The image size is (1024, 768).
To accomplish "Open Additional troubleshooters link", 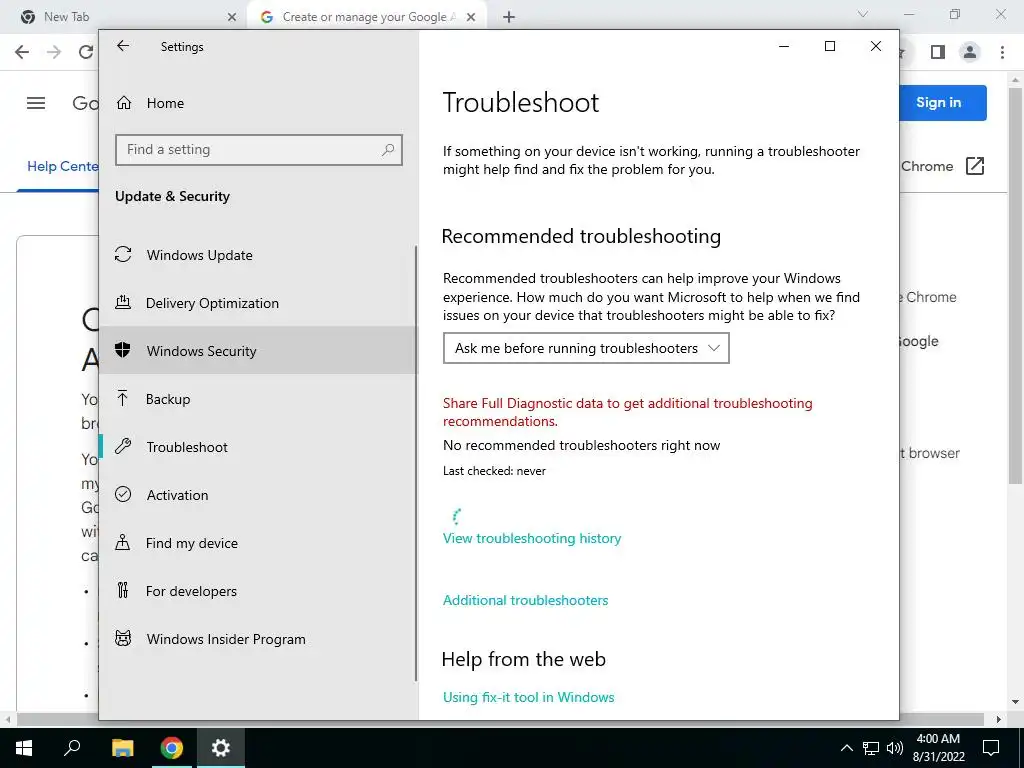I will 525,600.
